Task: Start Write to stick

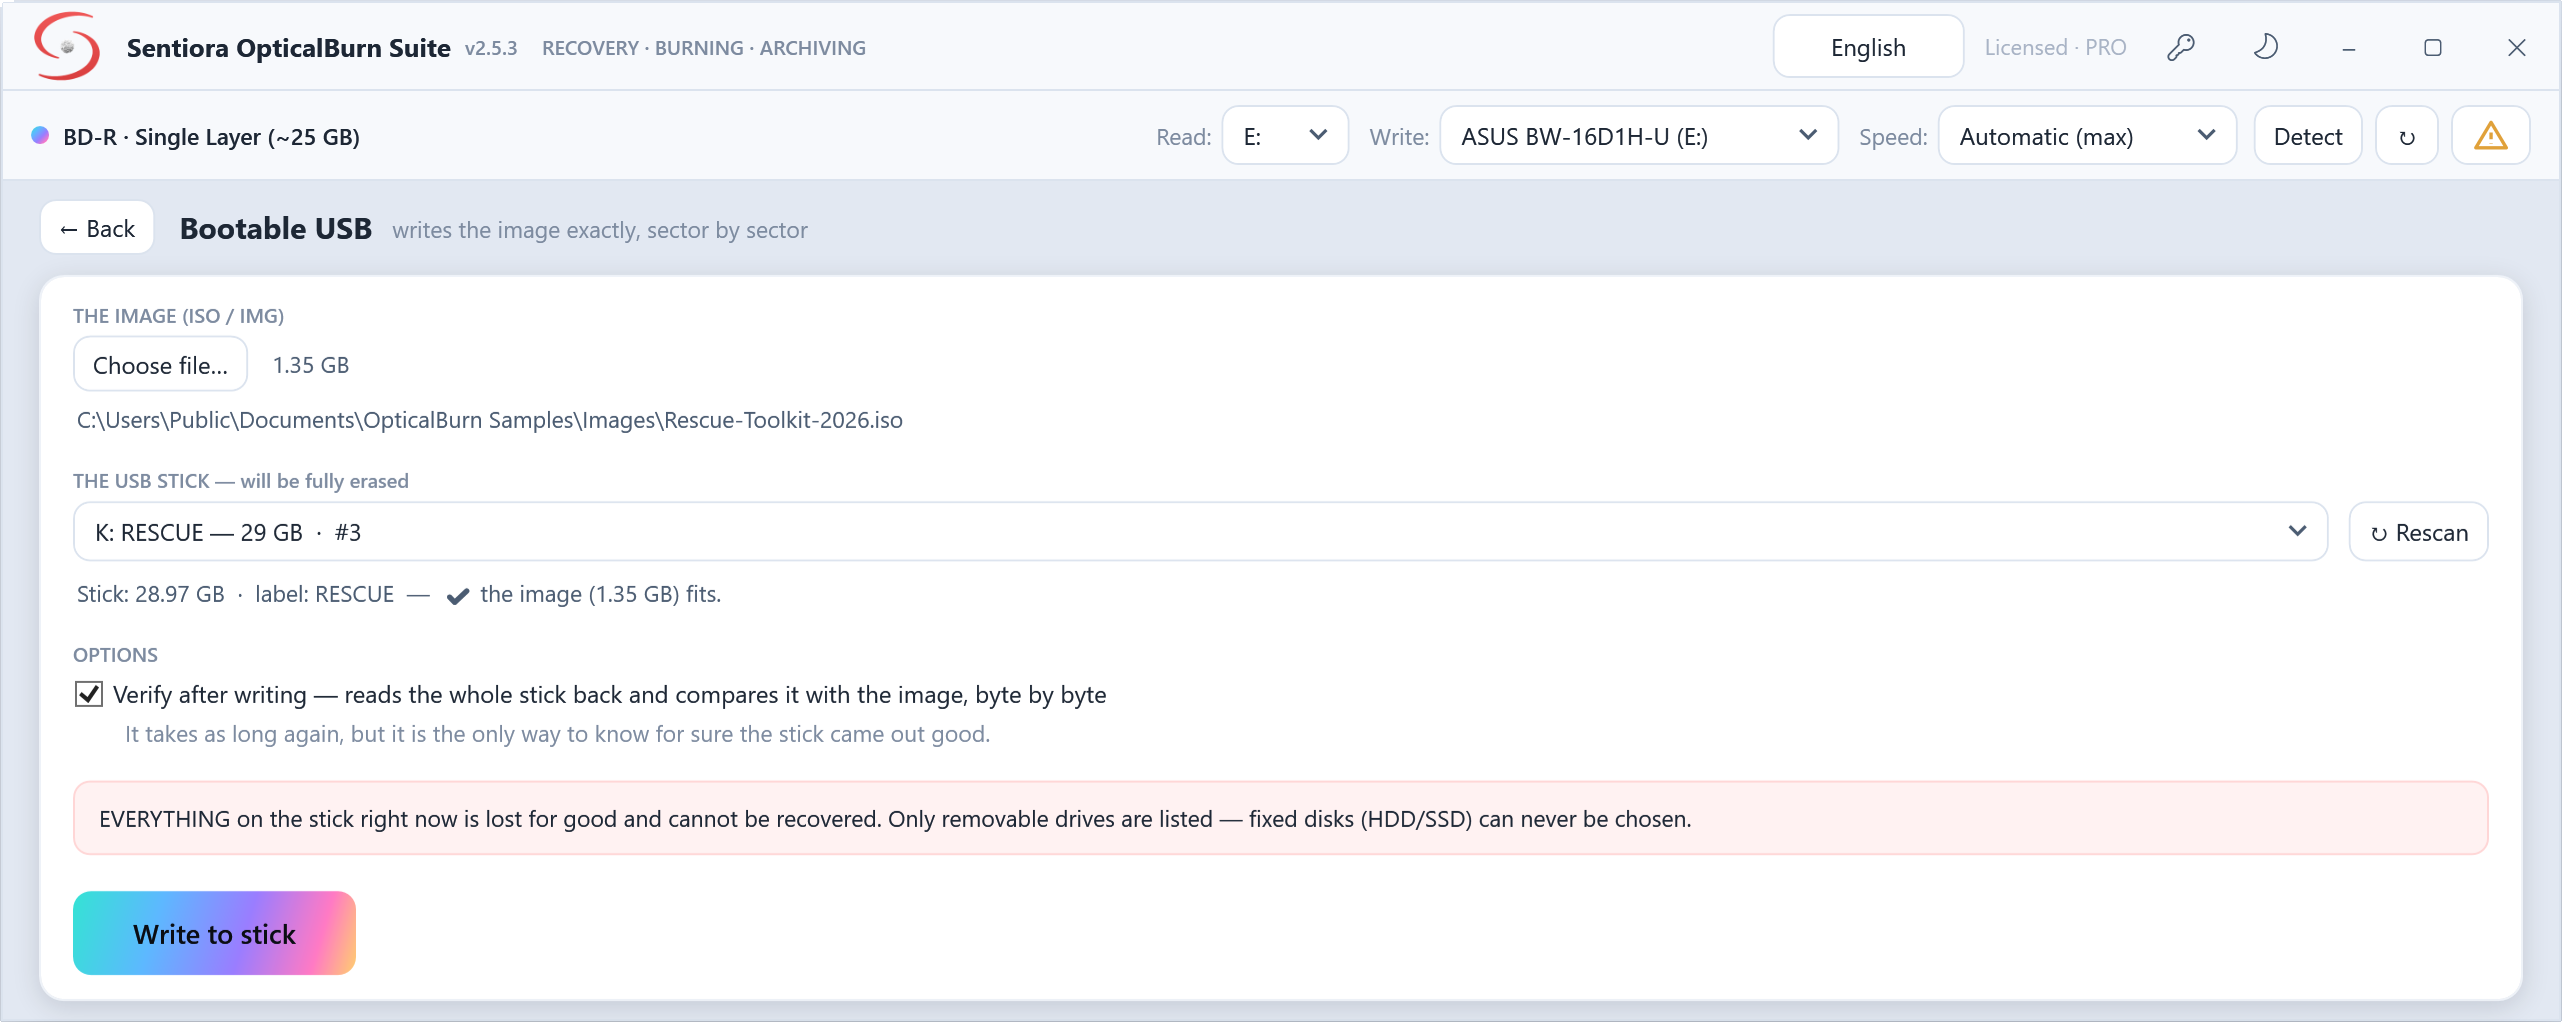Action: click(214, 933)
